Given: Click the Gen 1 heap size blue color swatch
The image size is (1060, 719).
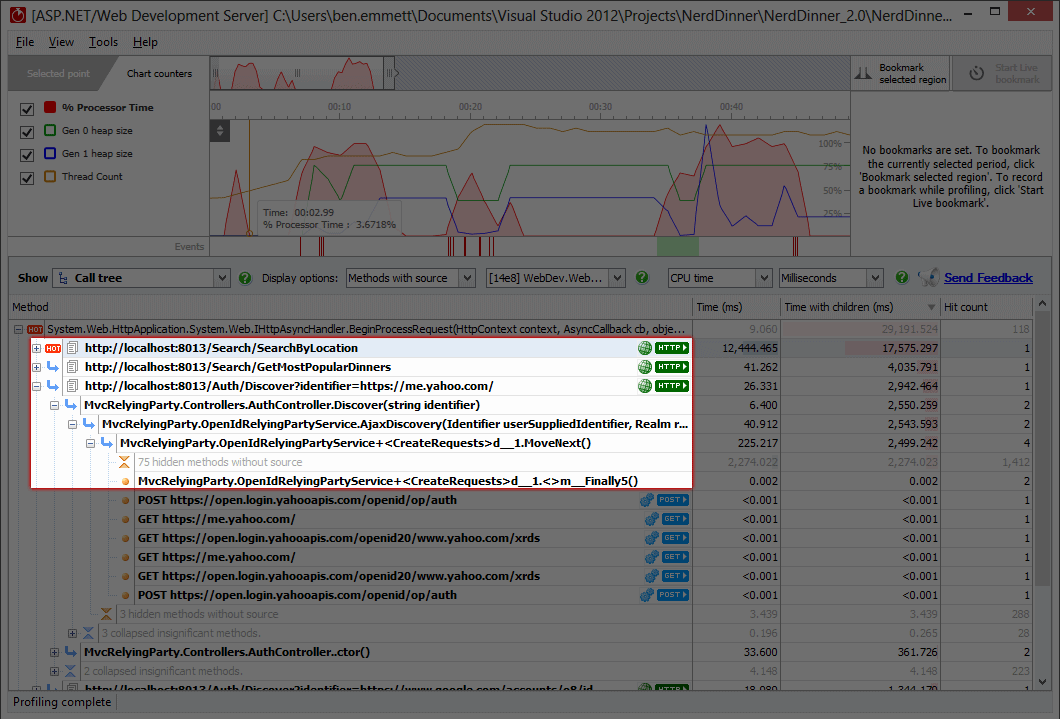Looking at the screenshot, I should coord(50,154).
